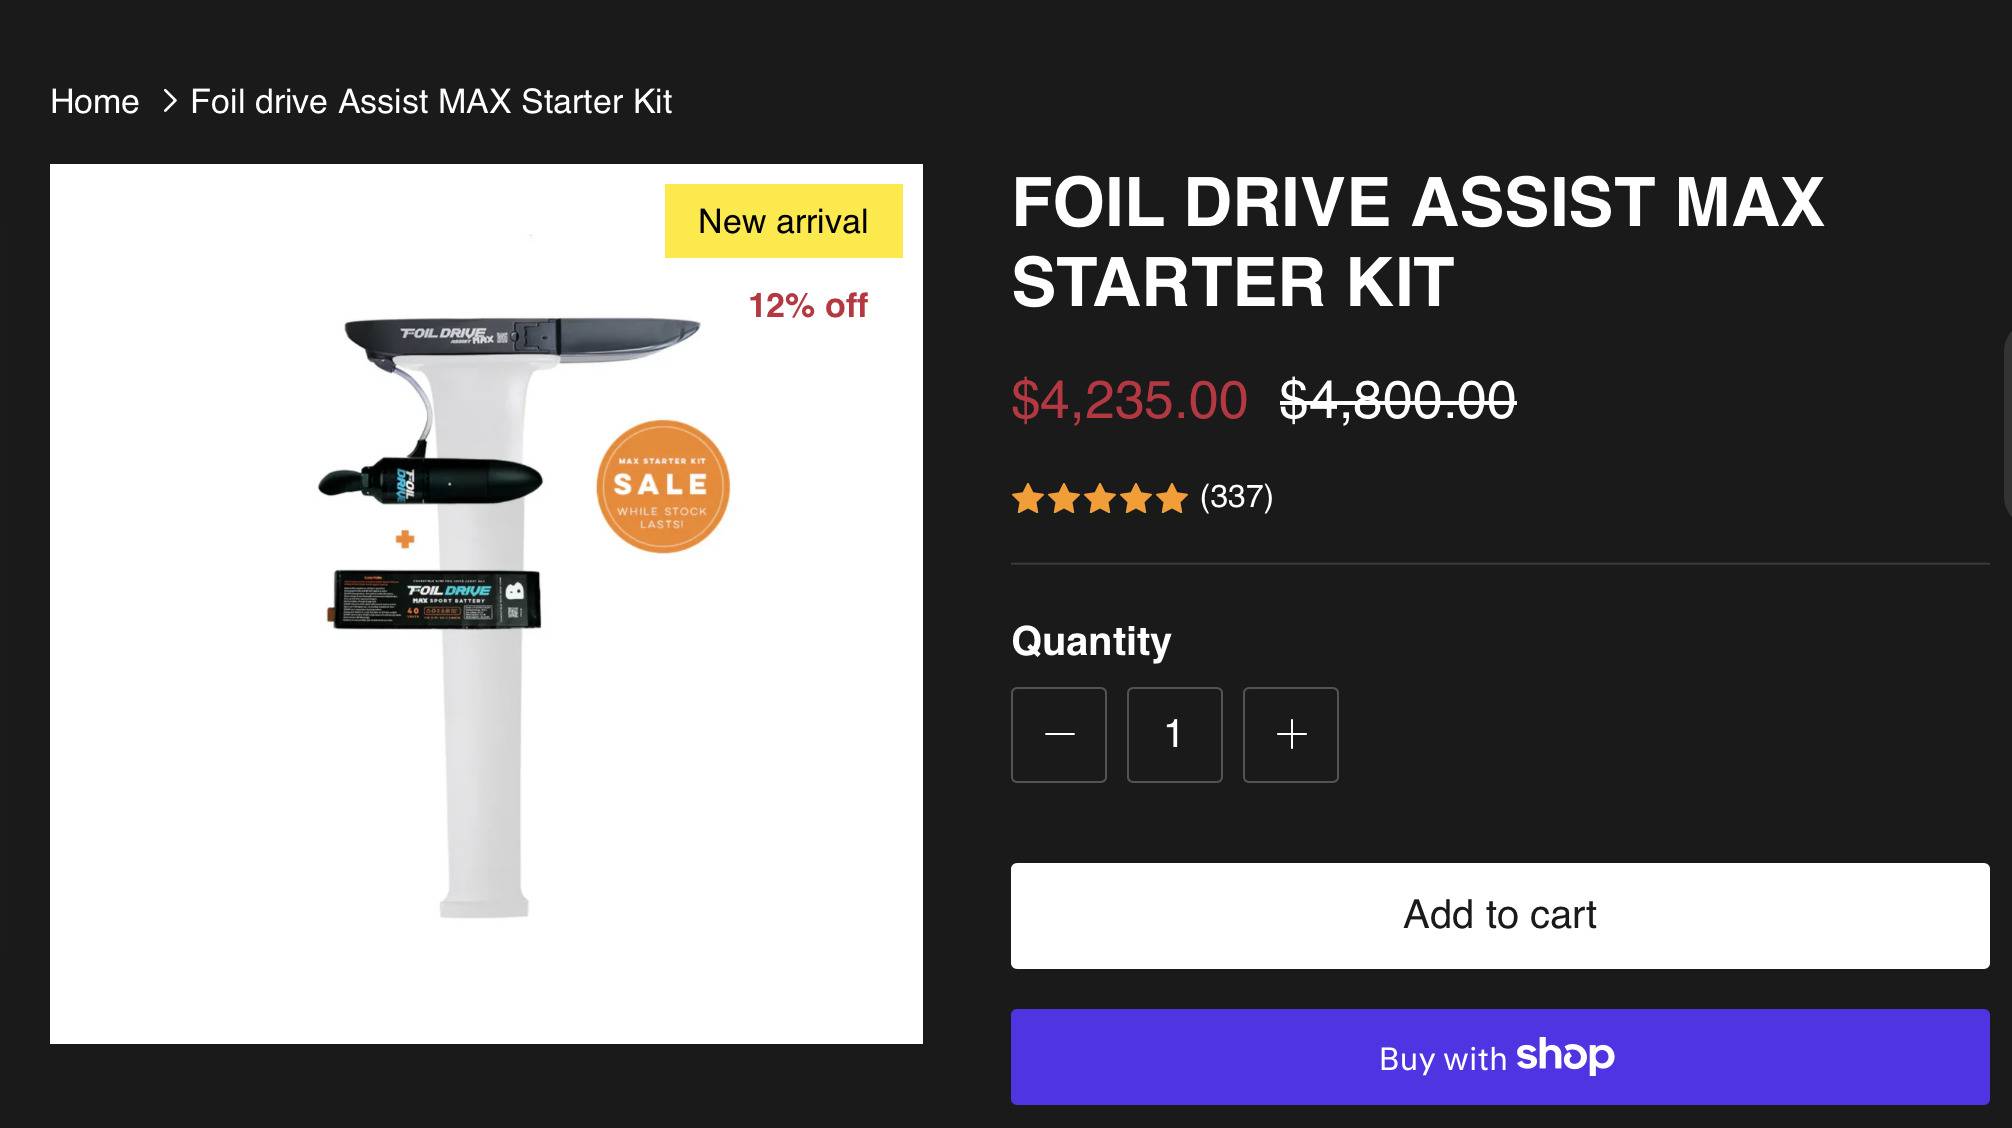Go to Home via the breadcrumb
The image size is (2012, 1128).
coord(95,101)
